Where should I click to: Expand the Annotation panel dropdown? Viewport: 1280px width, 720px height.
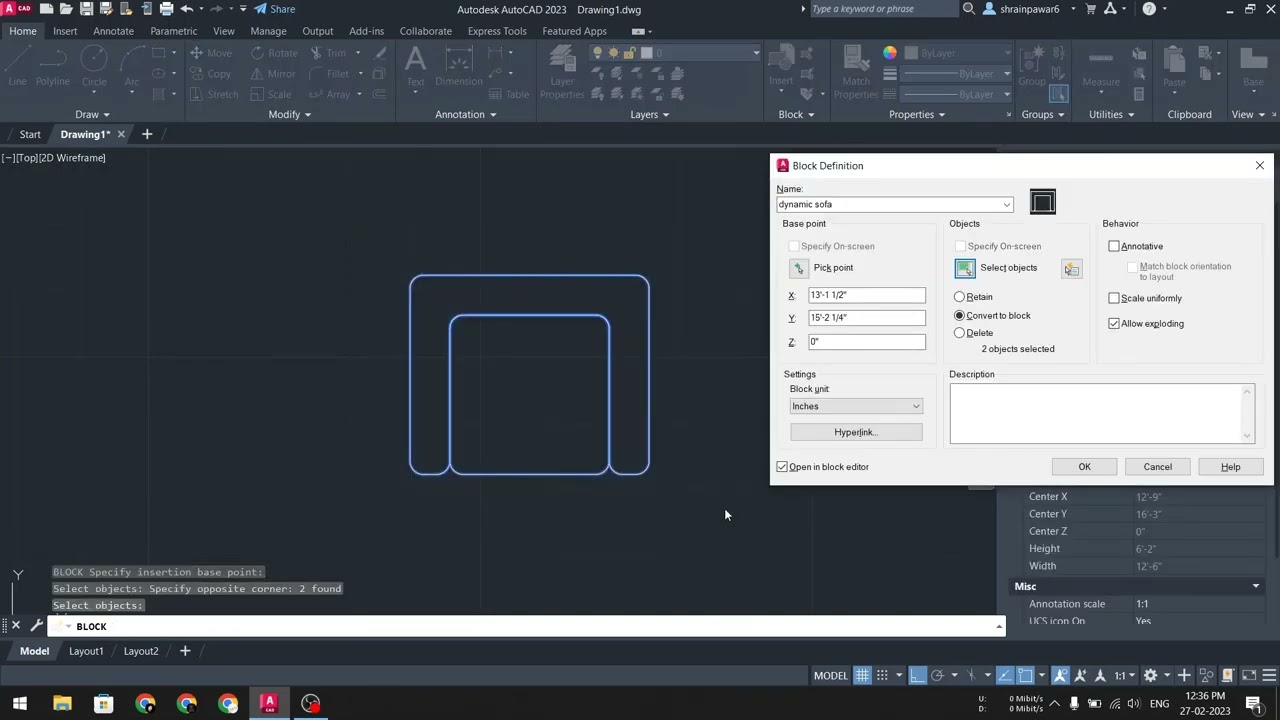[466, 114]
